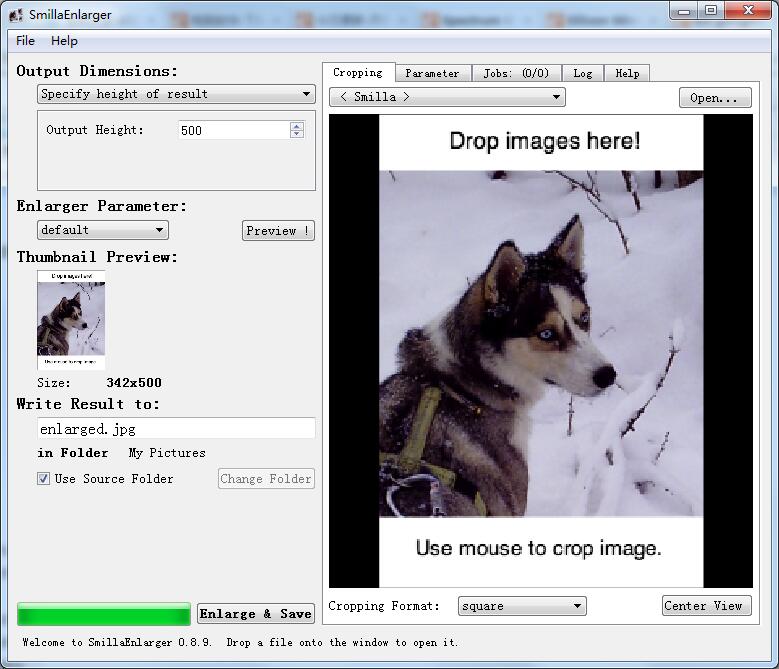Open the File menu
Image resolution: width=779 pixels, height=669 pixels.
tap(25, 41)
